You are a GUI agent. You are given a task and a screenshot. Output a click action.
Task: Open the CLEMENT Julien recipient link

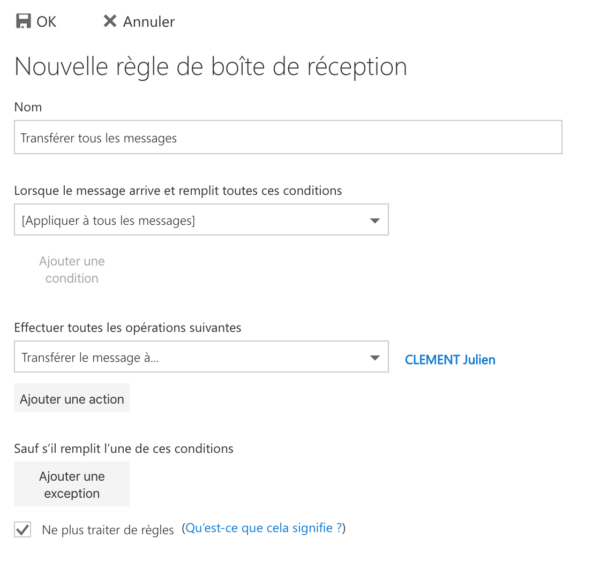click(x=450, y=360)
